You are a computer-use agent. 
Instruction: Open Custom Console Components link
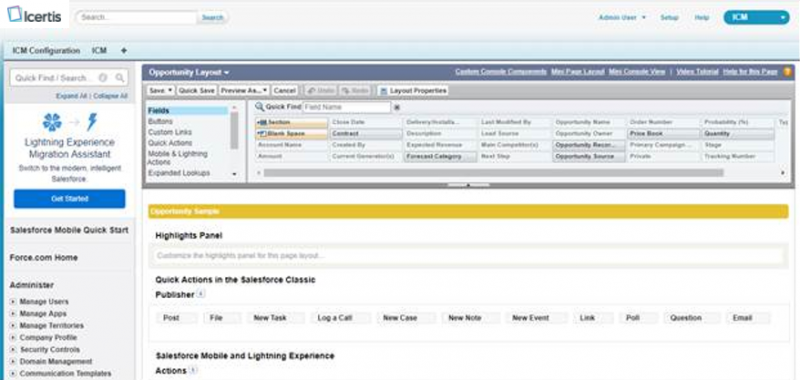(x=501, y=72)
